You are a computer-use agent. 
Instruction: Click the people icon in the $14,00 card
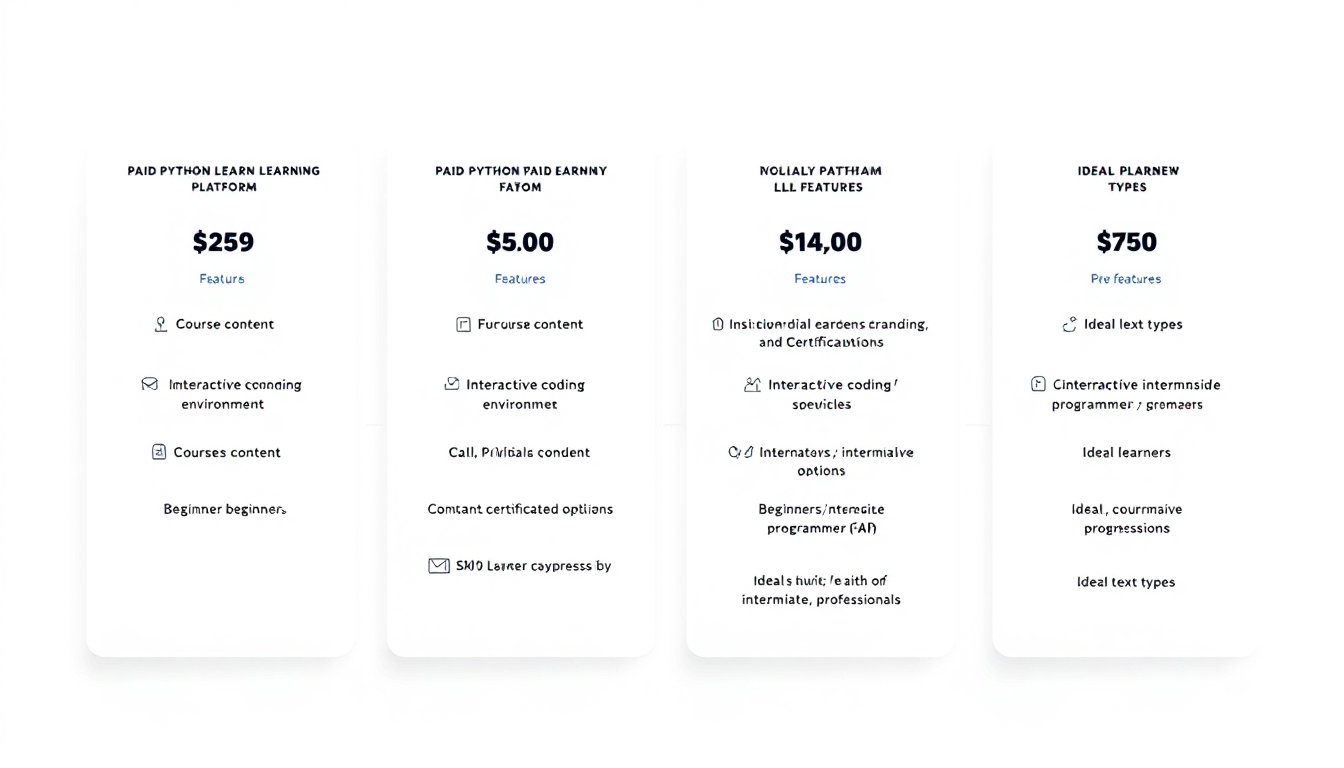752,384
